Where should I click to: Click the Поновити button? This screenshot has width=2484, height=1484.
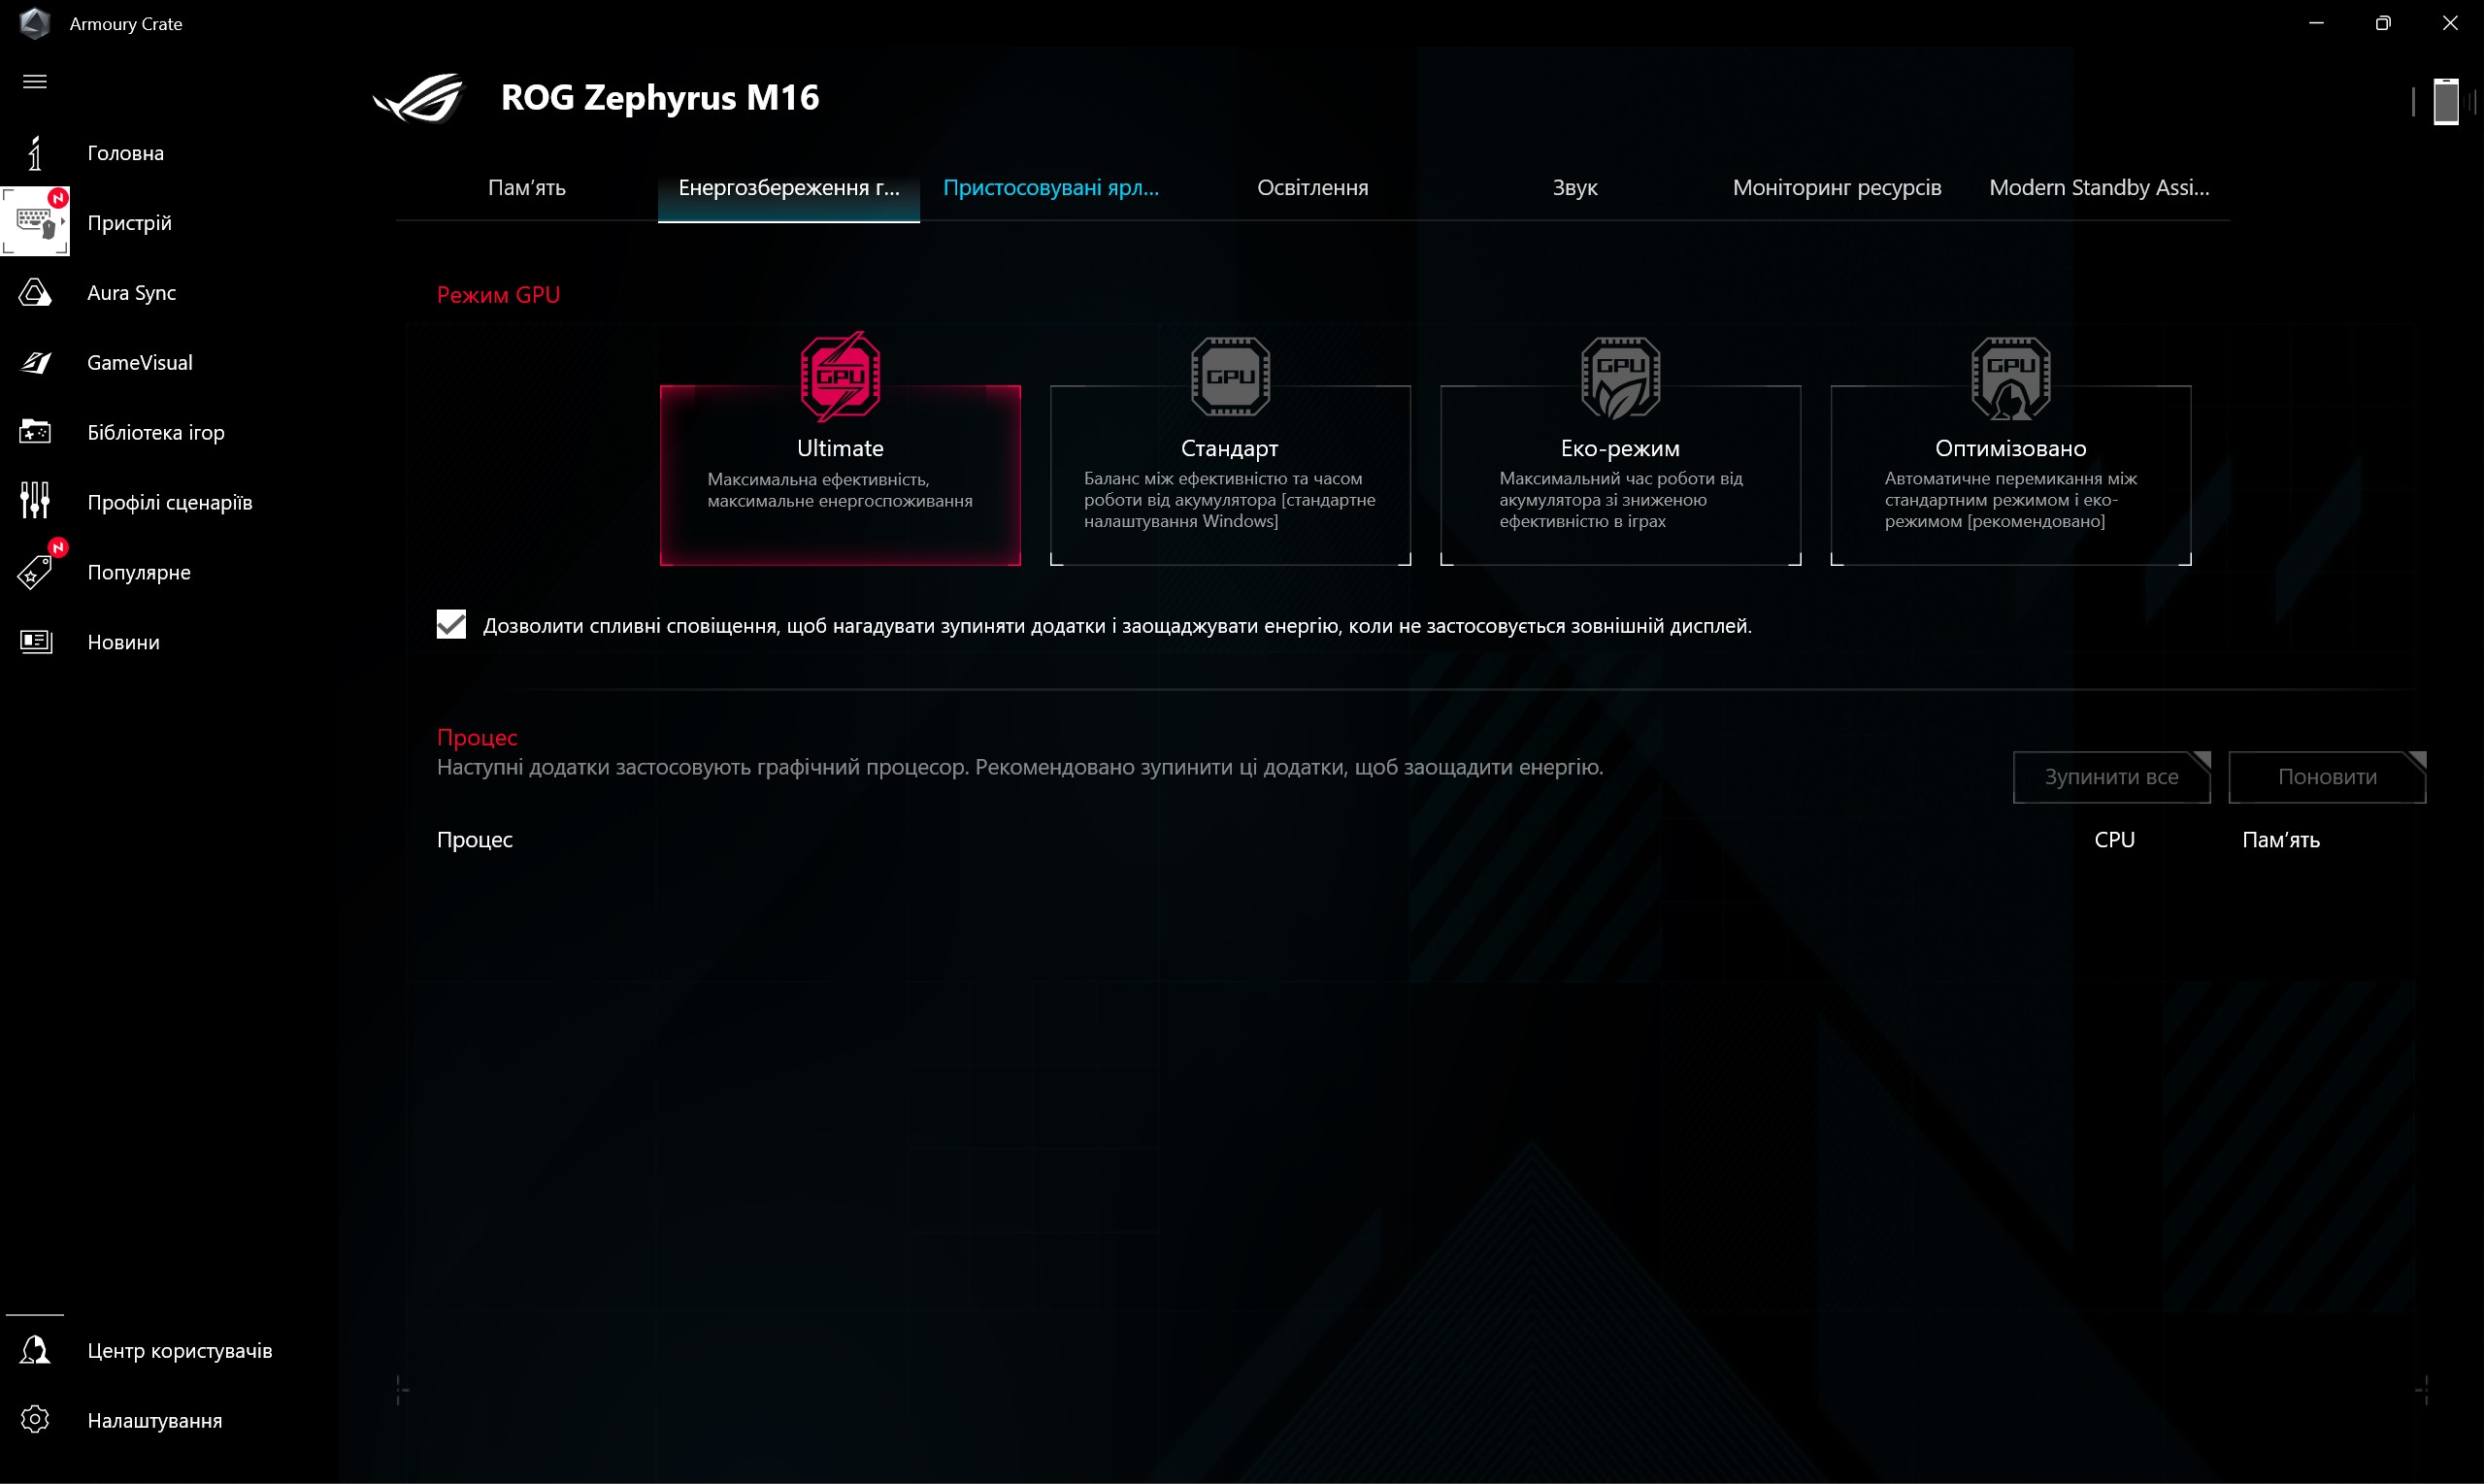pos(2327,777)
